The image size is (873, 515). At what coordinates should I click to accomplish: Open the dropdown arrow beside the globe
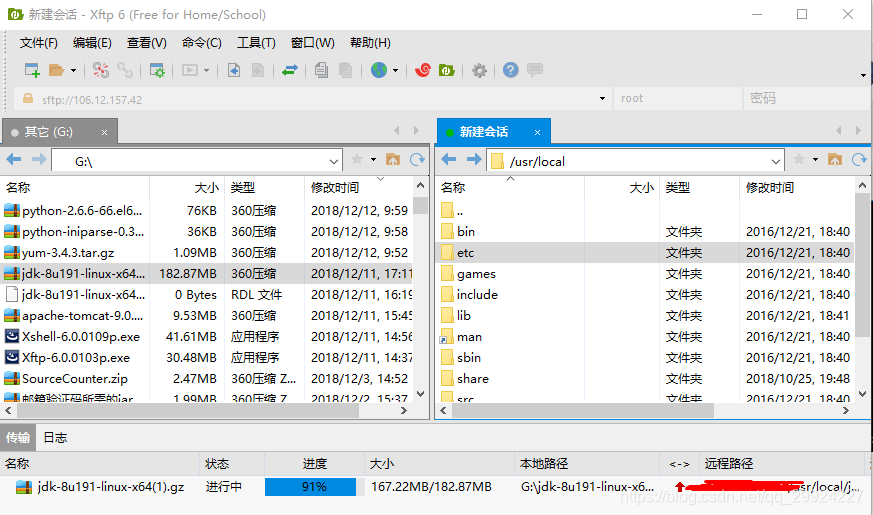[395, 71]
